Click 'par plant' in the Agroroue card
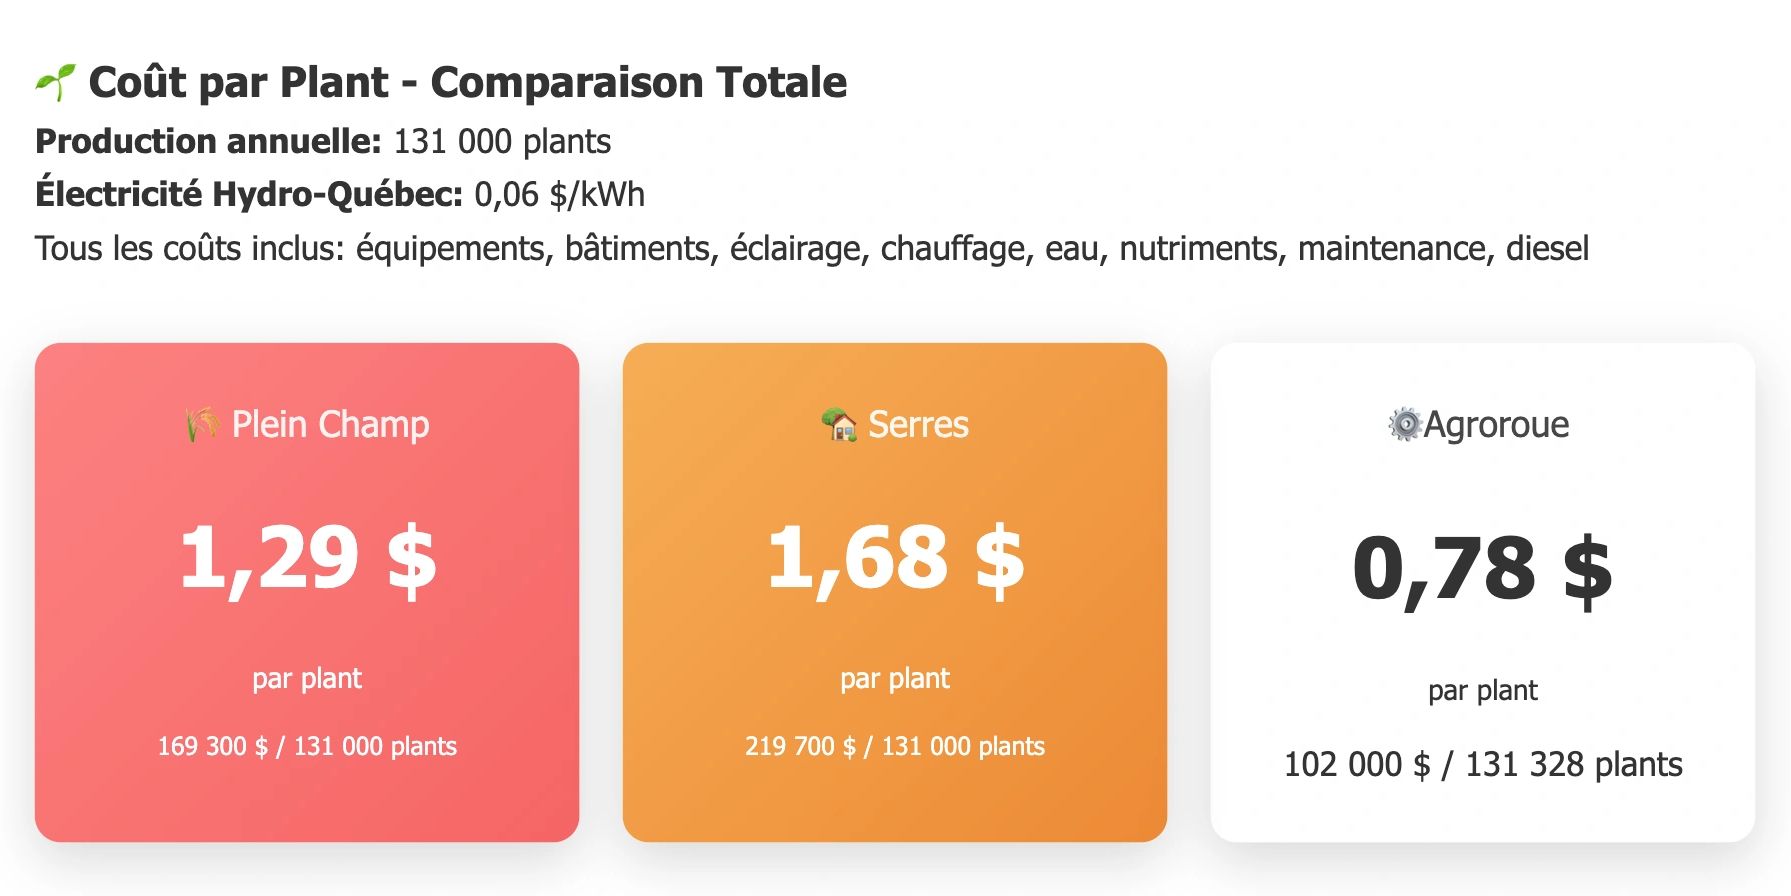Screen dimensions: 1791x896 [1482, 691]
